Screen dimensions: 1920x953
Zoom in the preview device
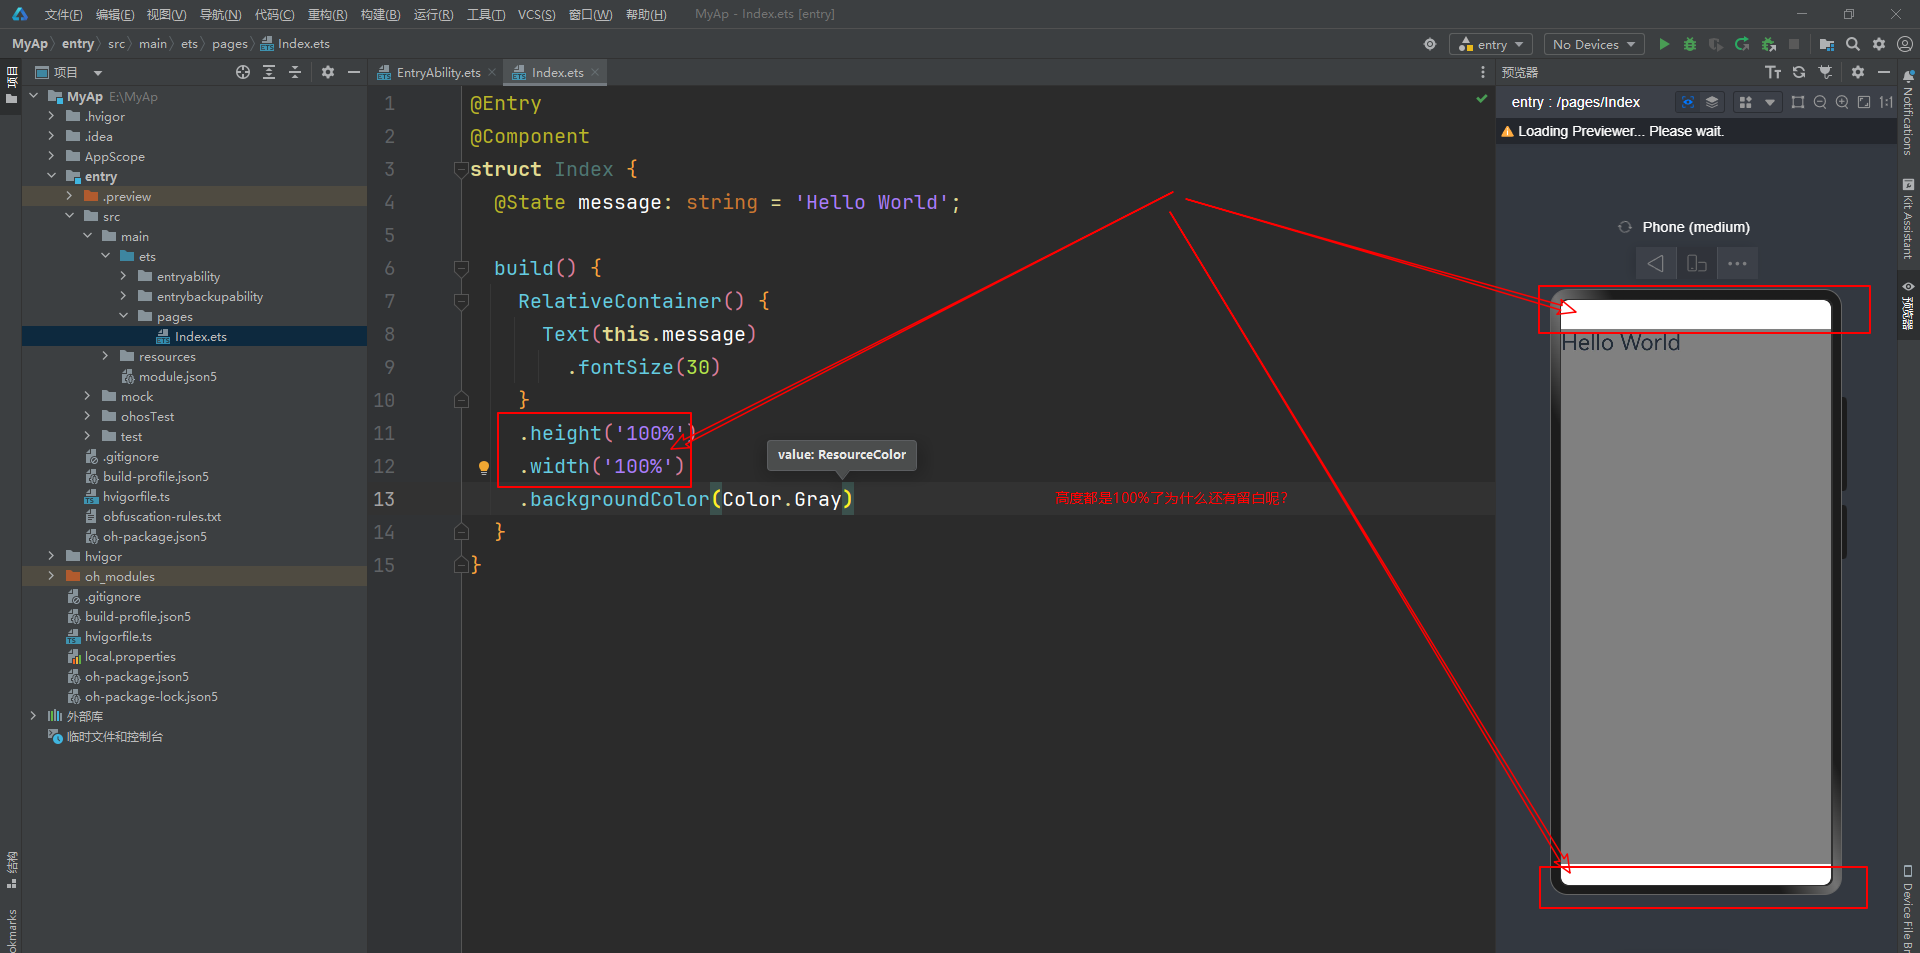click(1842, 102)
